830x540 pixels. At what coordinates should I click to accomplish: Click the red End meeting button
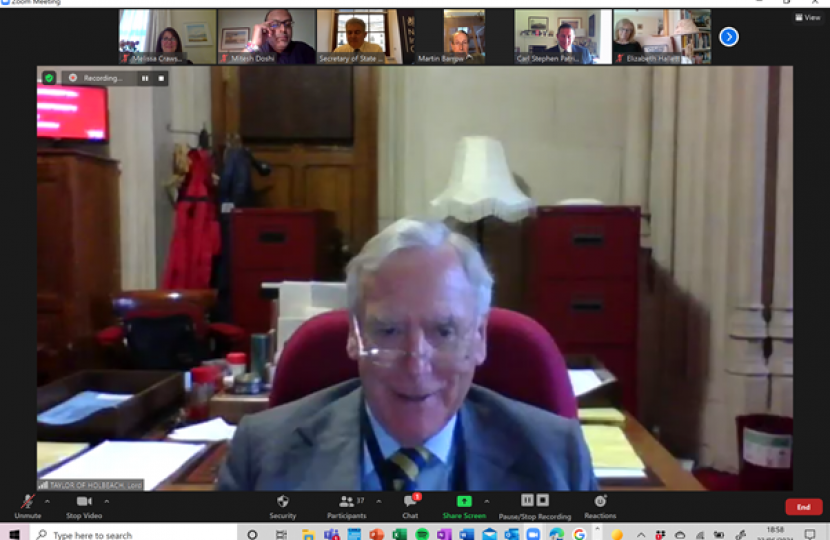coord(803,507)
